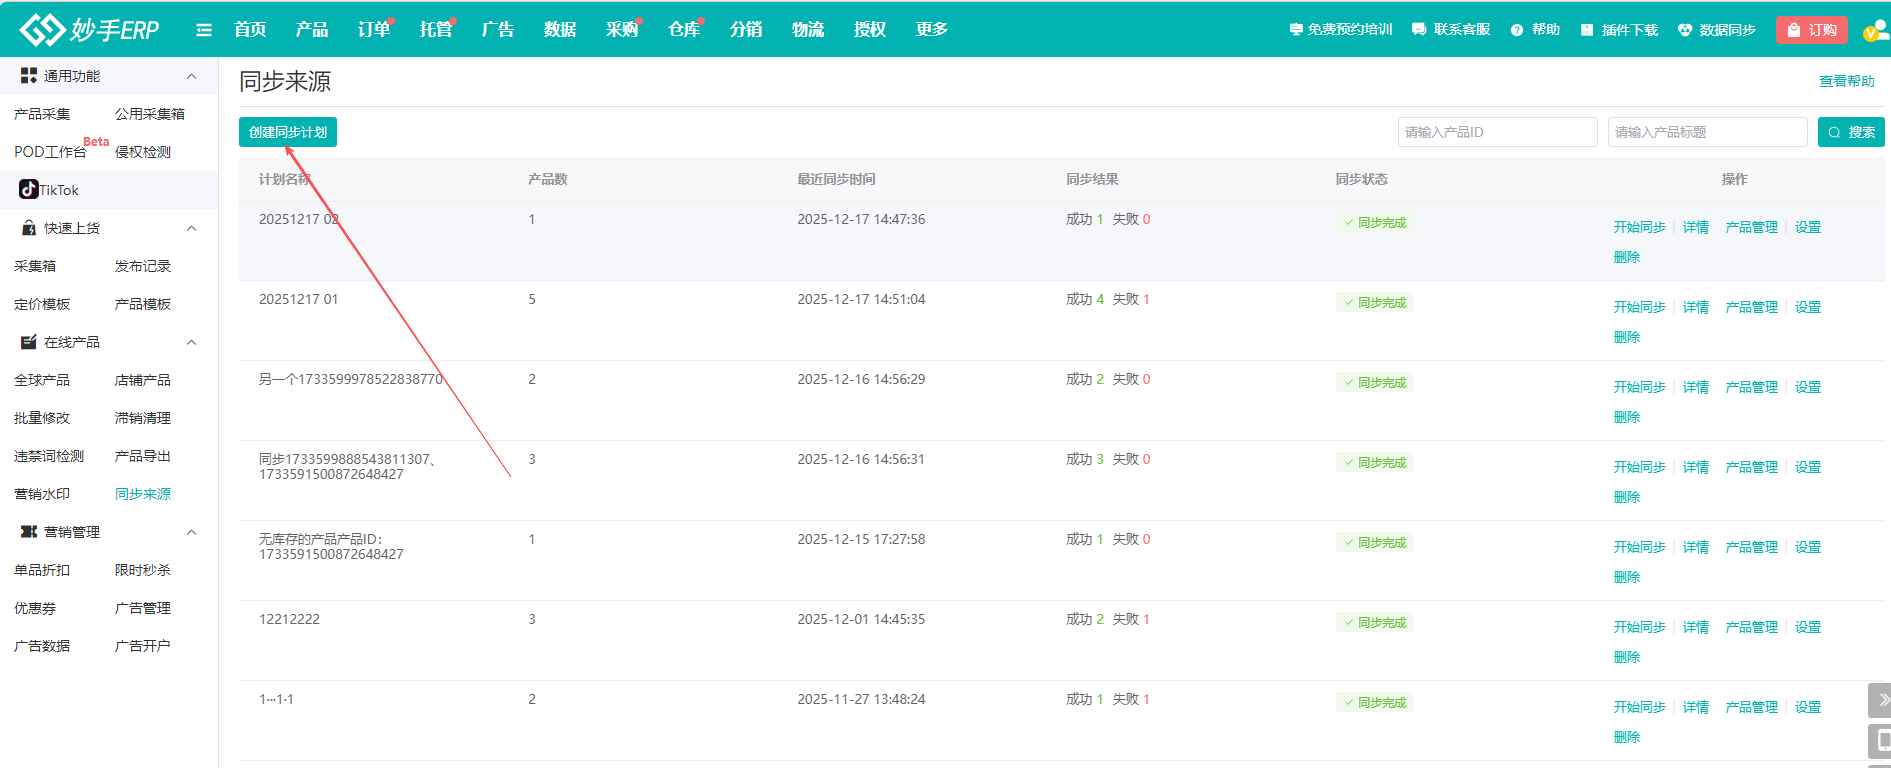The image size is (1891, 768).
Task: Open the 仓库 top navigation menu
Action: [x=683, y=30]
